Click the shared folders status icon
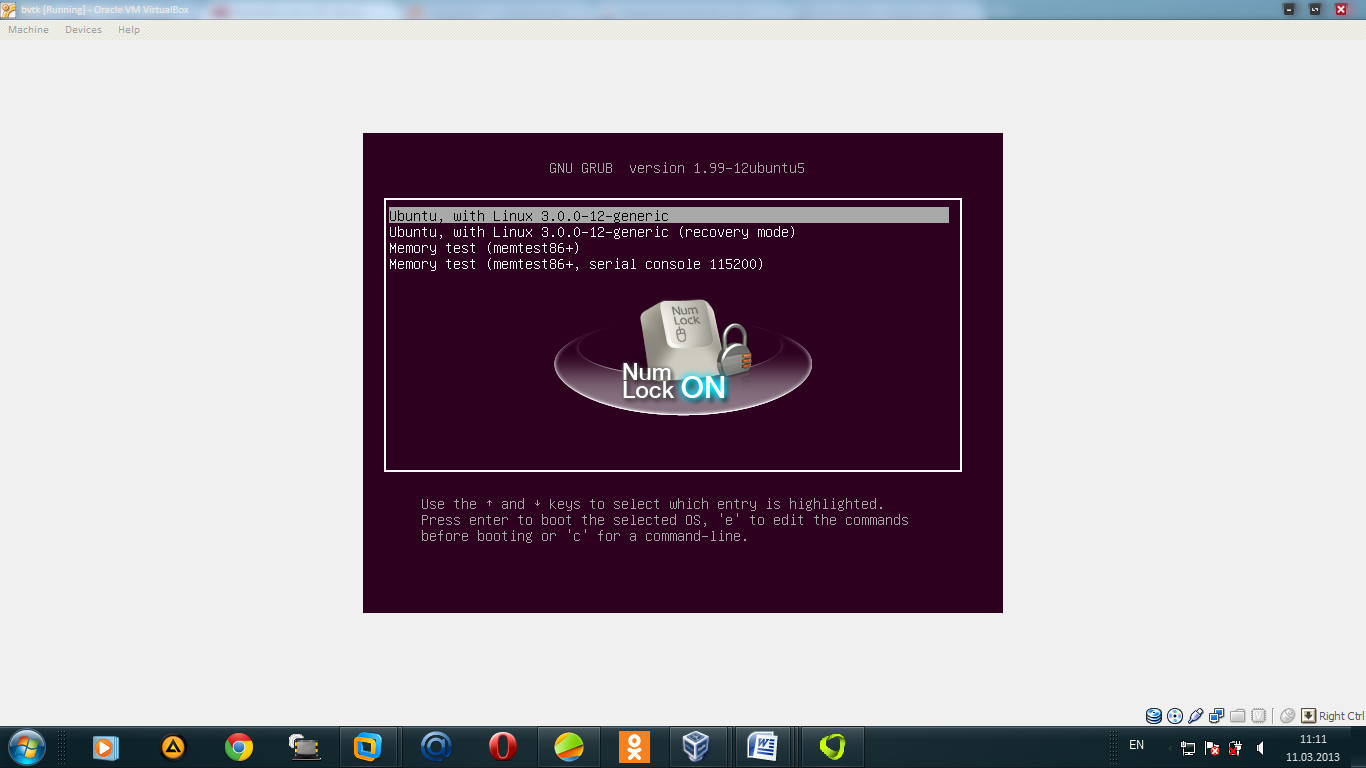The width and height of the screenshot is (1366, 768). (x=1238, y=716)
